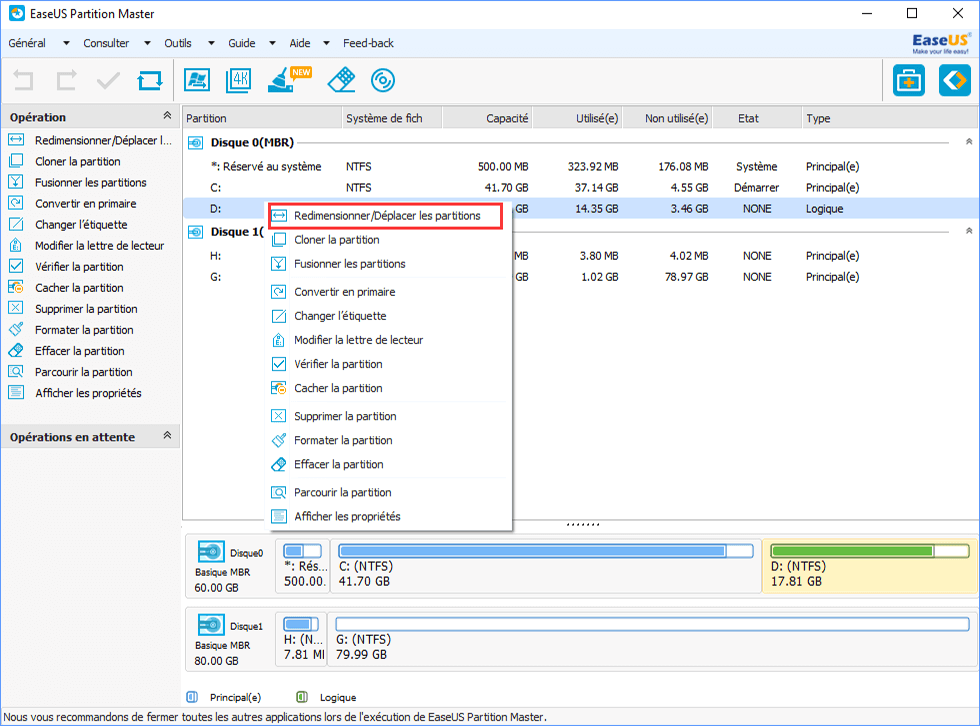The image size is (980, 726).
Task: Select Convertir en primaire in context menu
Action: click(x=390, y=292)
